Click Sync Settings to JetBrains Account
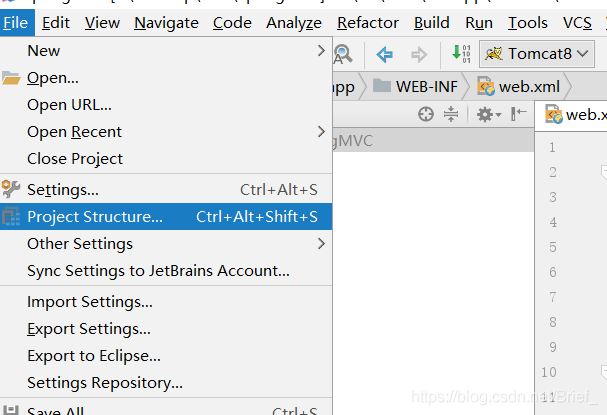The height and width of the screenshot is (415, 607). (158, 270)
